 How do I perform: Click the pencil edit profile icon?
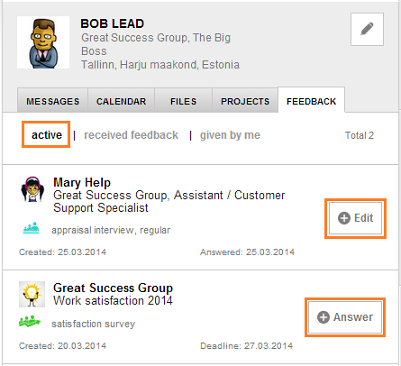point(367,29)
